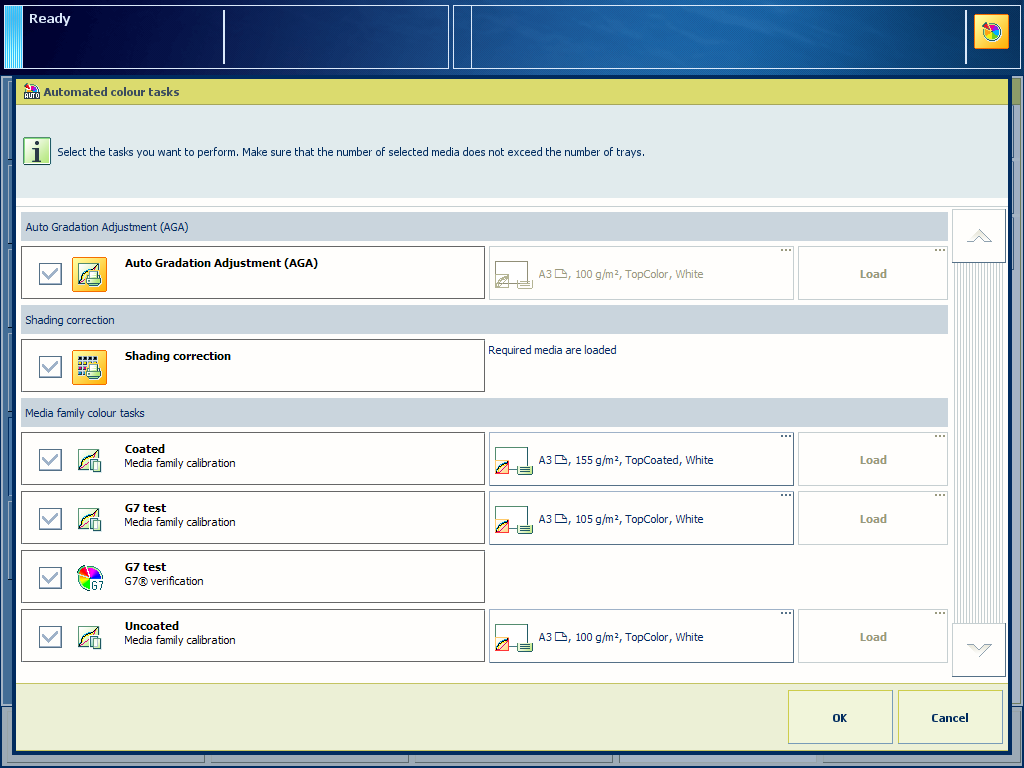Click the Coated media family calibration icon
The width and height of the screenshot is (1024, 768).
(89, 460)
